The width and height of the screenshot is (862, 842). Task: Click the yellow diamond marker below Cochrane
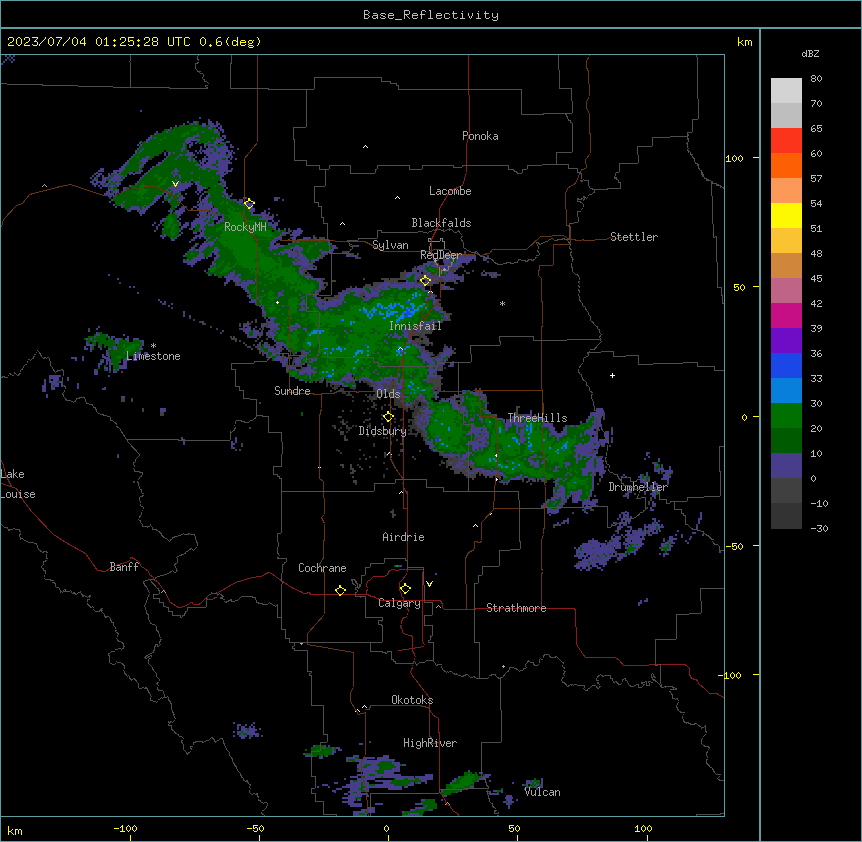point(340,590)
